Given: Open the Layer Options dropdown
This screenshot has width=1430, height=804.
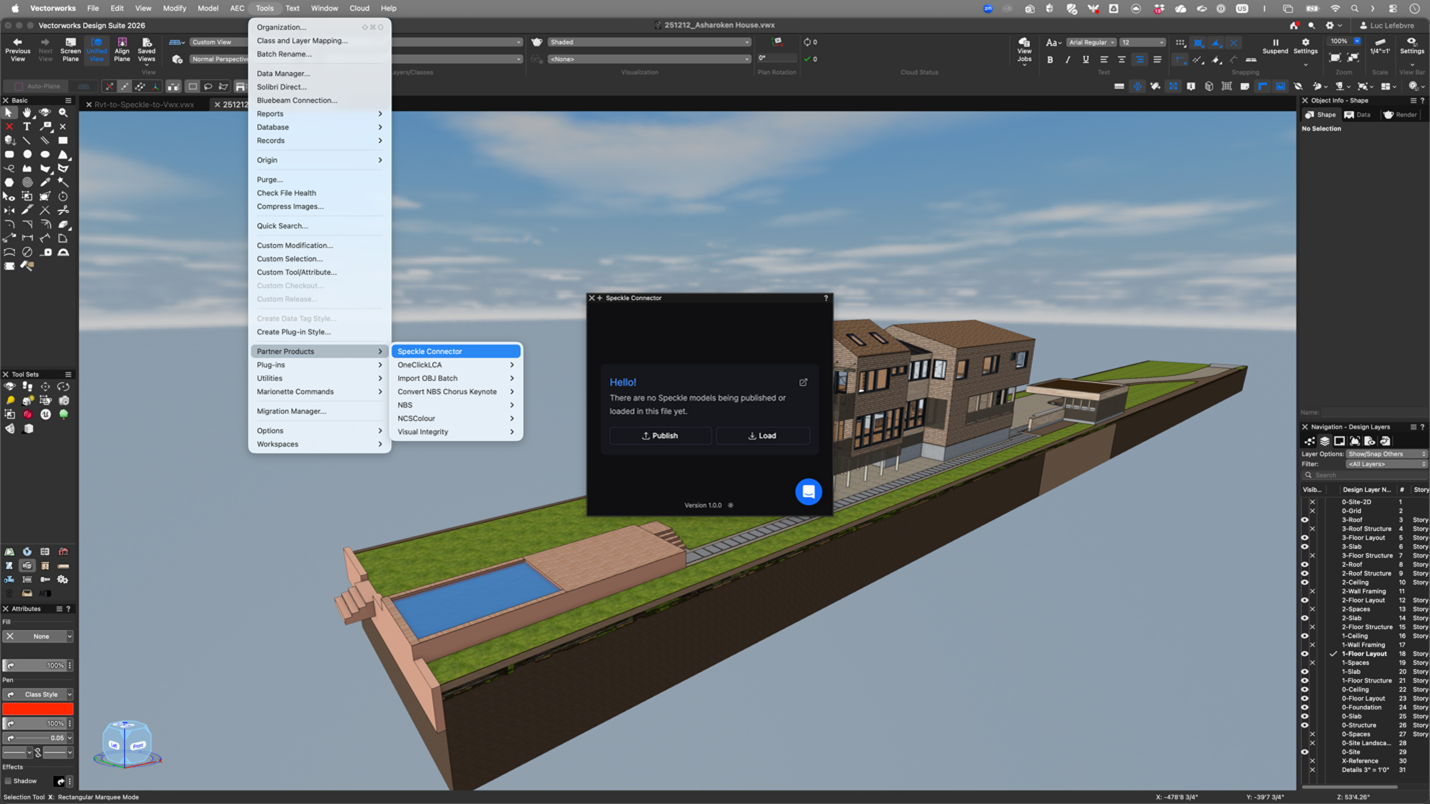Looking at the screenshot, I should (x=1385, y=454).
